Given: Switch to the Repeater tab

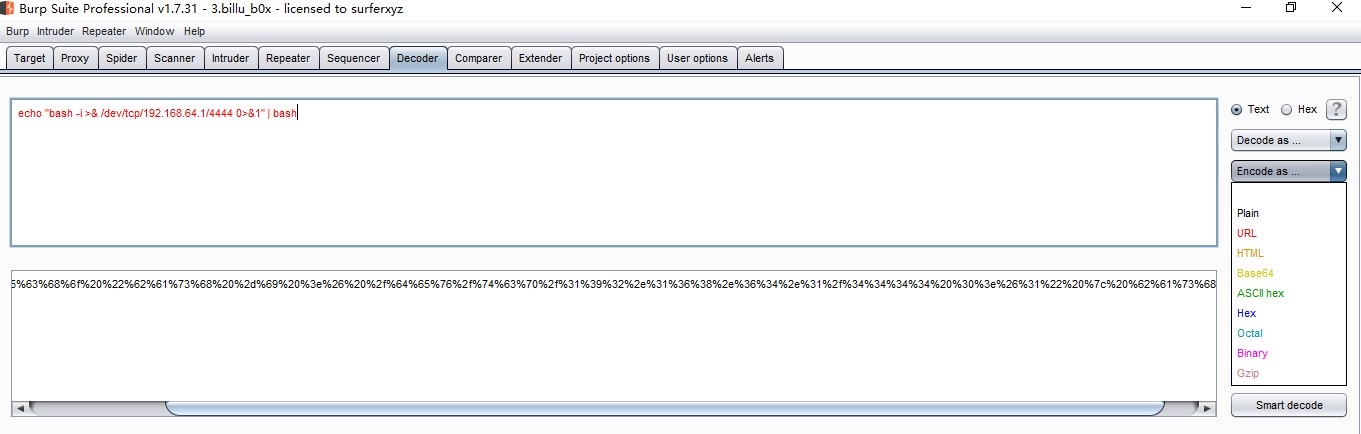Looking at the screenshot, I should pyautogui.click(x=288, y=58).
